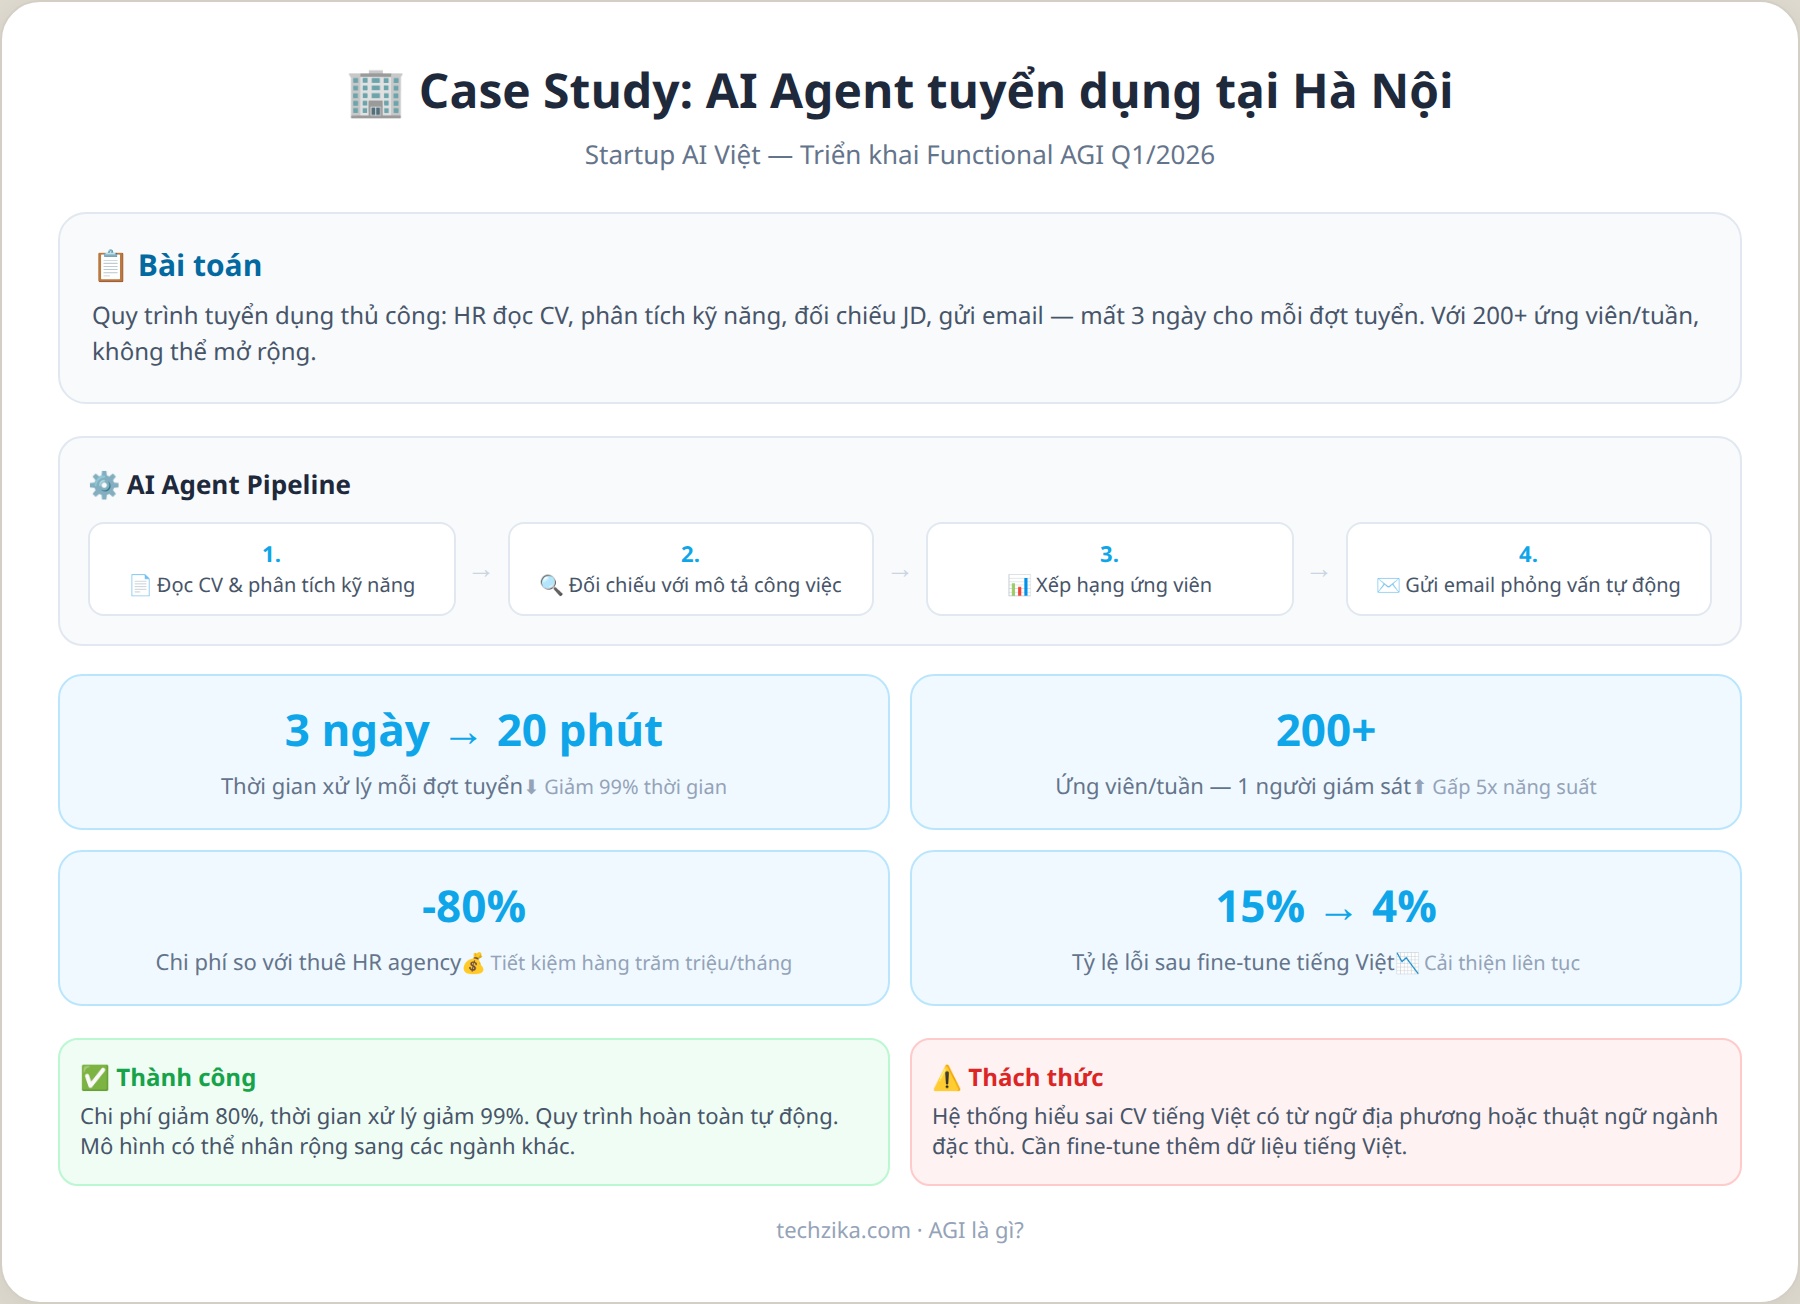Image resolution: width=1800 pixels, height=1304 pixels.
Task: Click 'Ứng viên/tuần — 1 người giám sát' label
Action: pos(1233,787)
